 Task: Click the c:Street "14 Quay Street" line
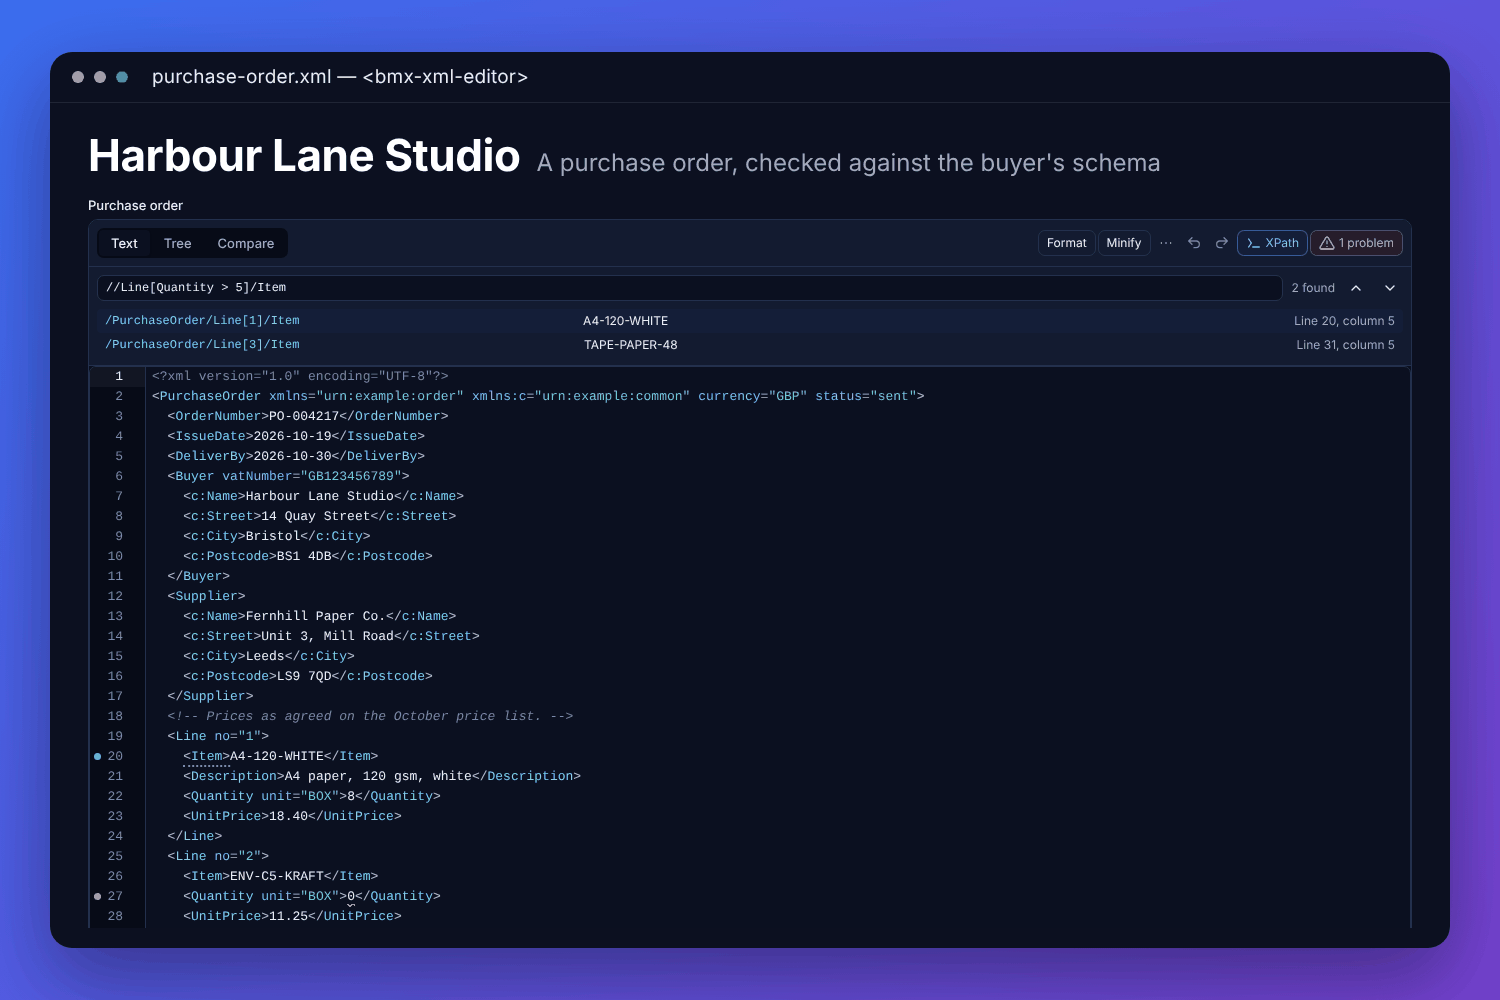tap(320, 516)
